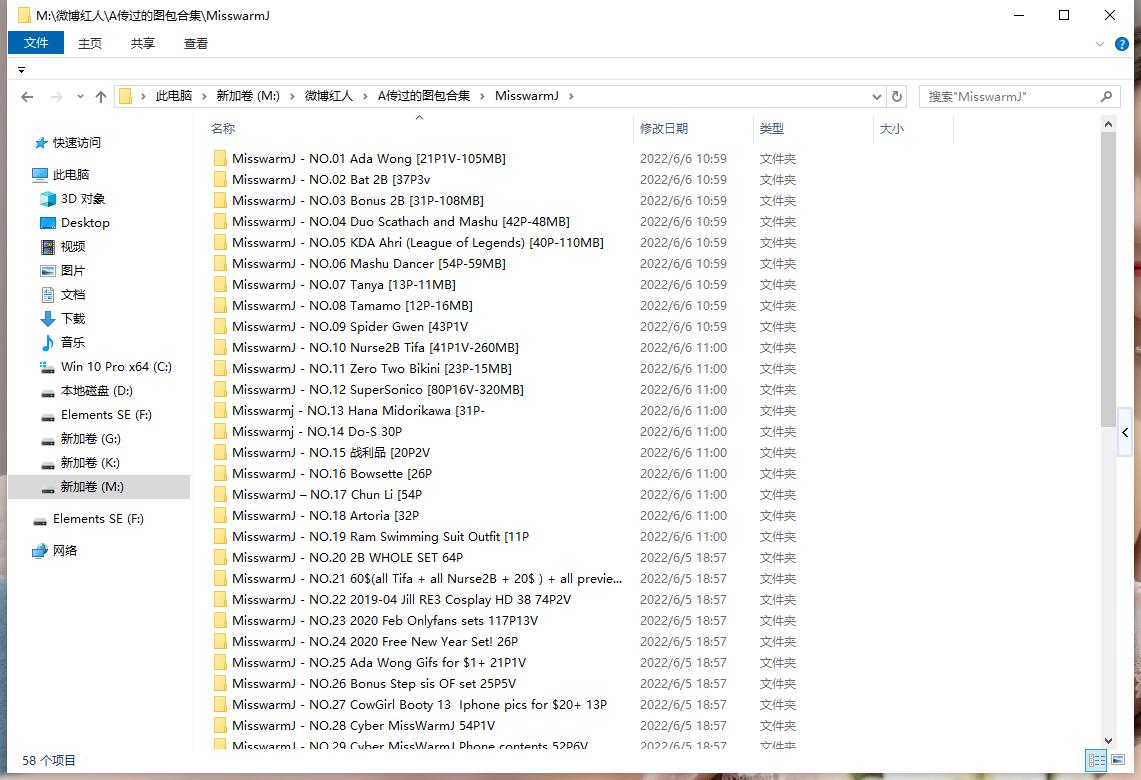The height and width of the screenshot is (780, 1141).
Task: Select folder icon of NO.12 SuperSonico
Action: [x=220, y=390]
